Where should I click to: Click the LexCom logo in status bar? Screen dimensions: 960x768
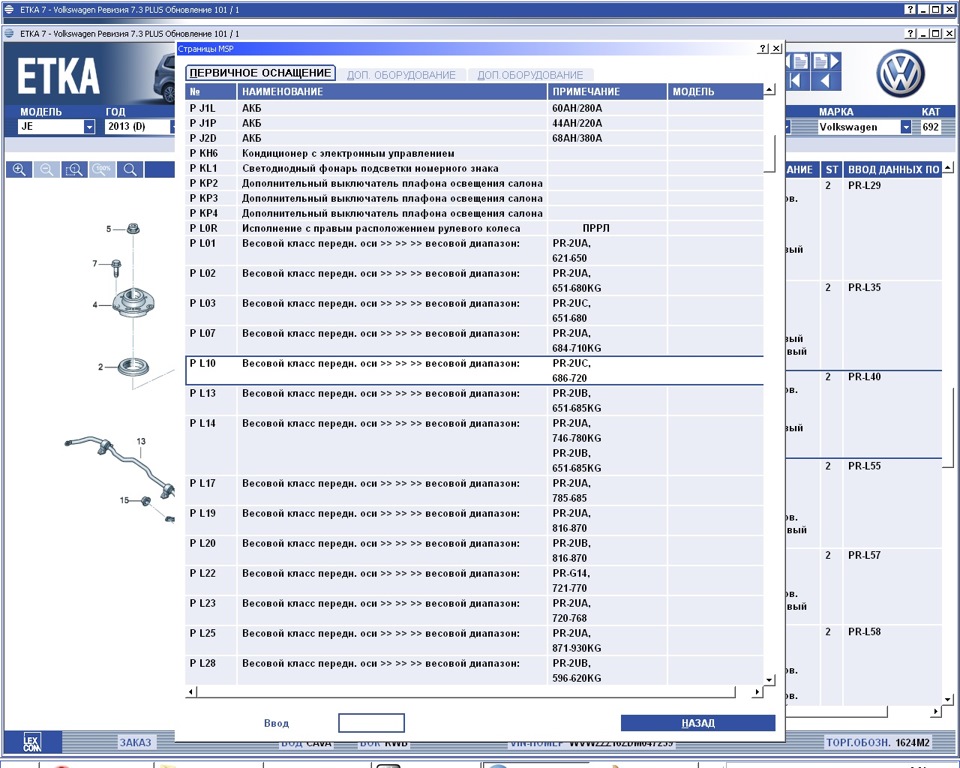(32, 742)
